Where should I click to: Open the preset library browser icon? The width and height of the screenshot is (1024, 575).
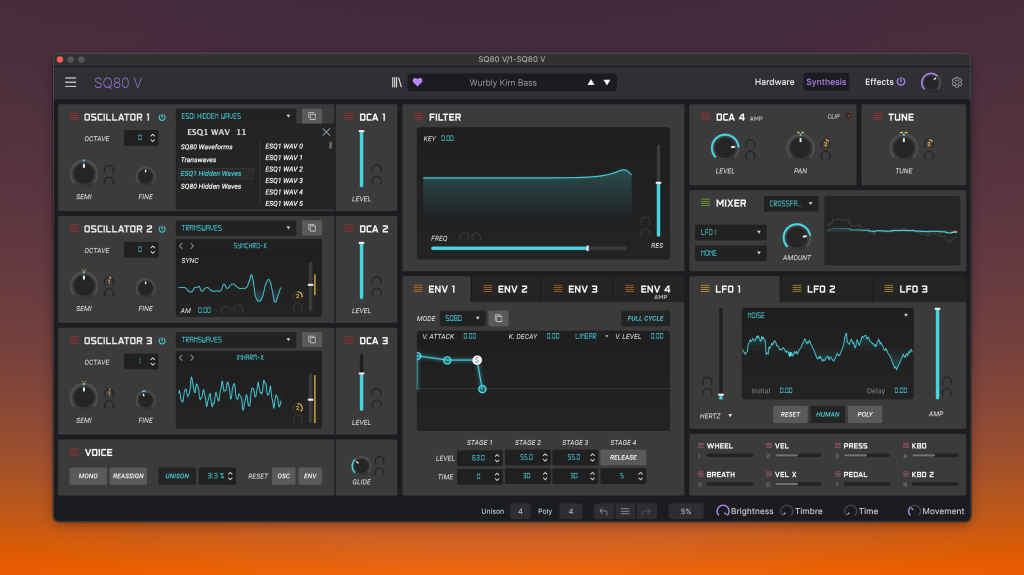pyautogui.click(x=397, y=82)
